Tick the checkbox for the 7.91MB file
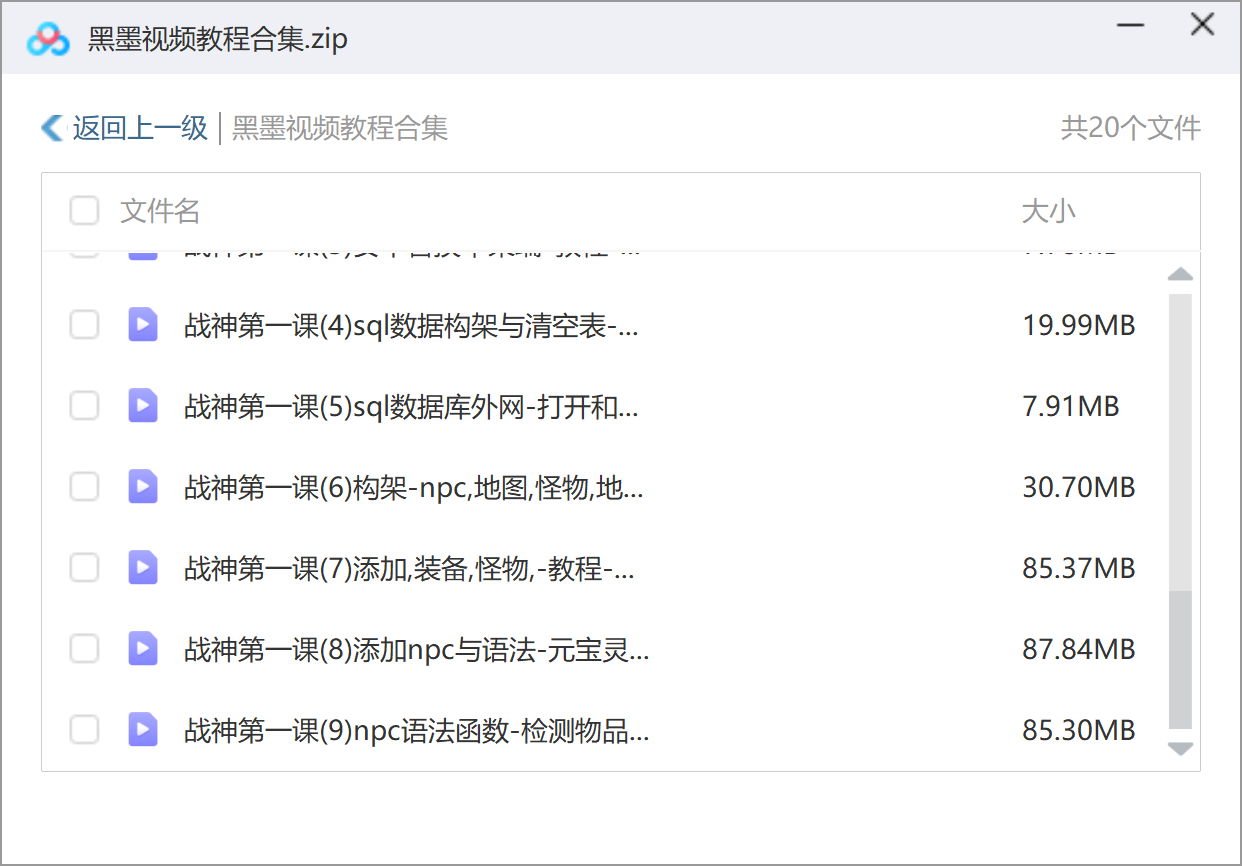 click(85, 406)
